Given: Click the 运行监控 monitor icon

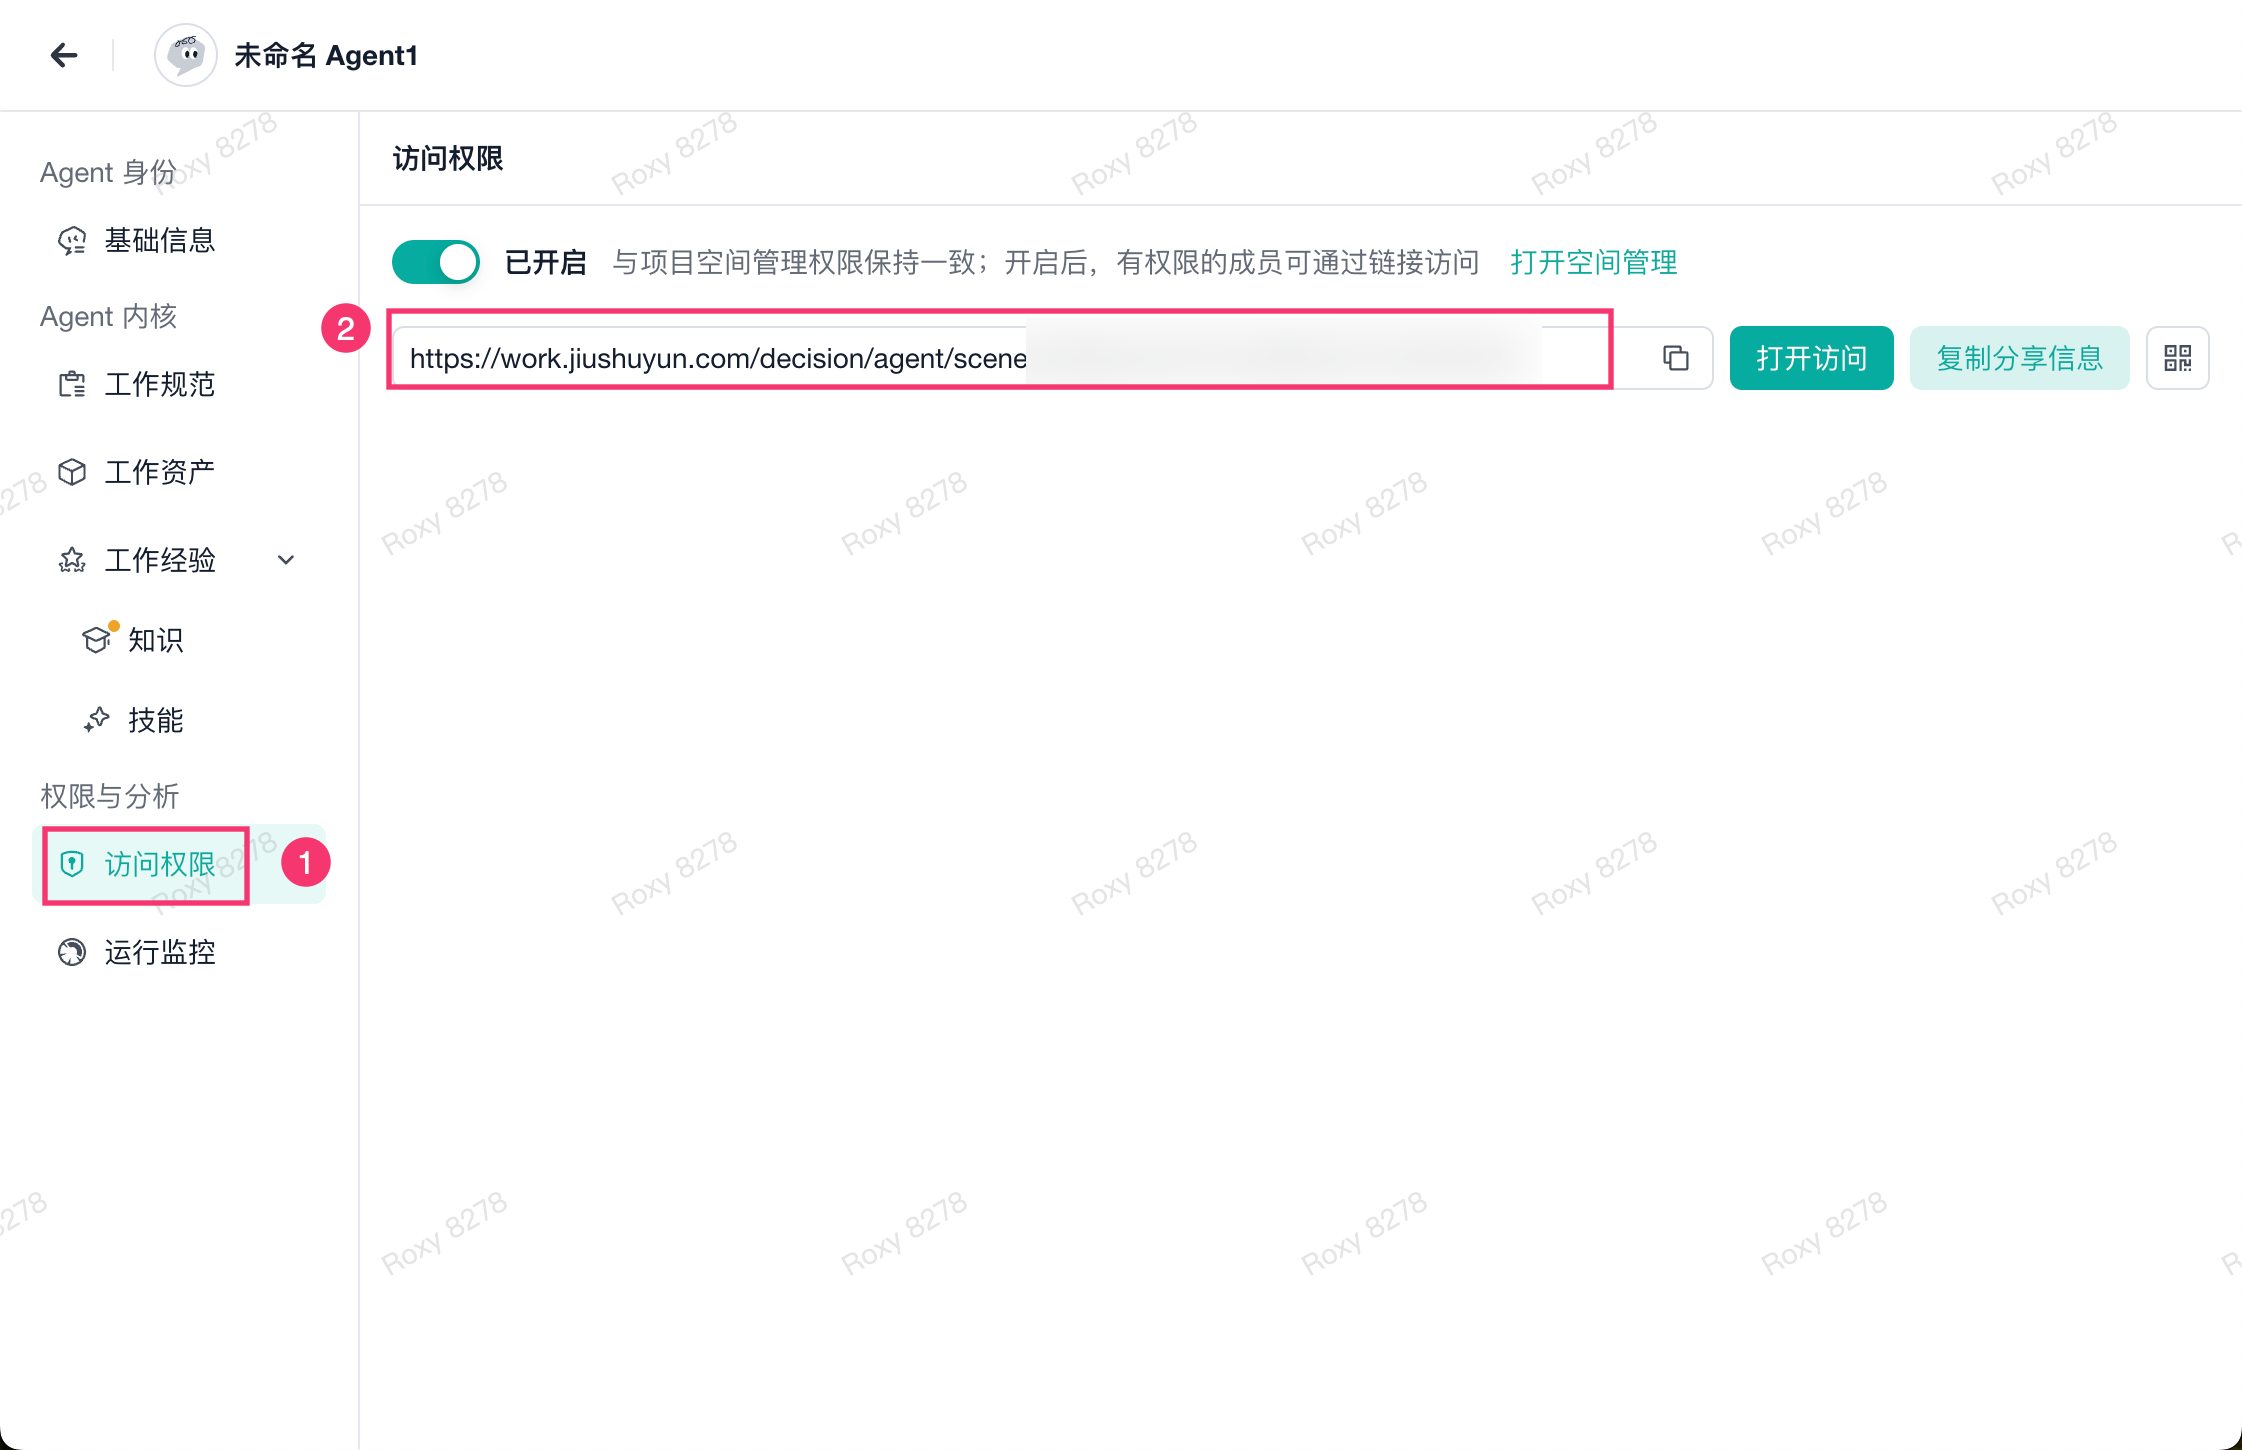Looking at the screenshot, I should [x=72, y=952].
